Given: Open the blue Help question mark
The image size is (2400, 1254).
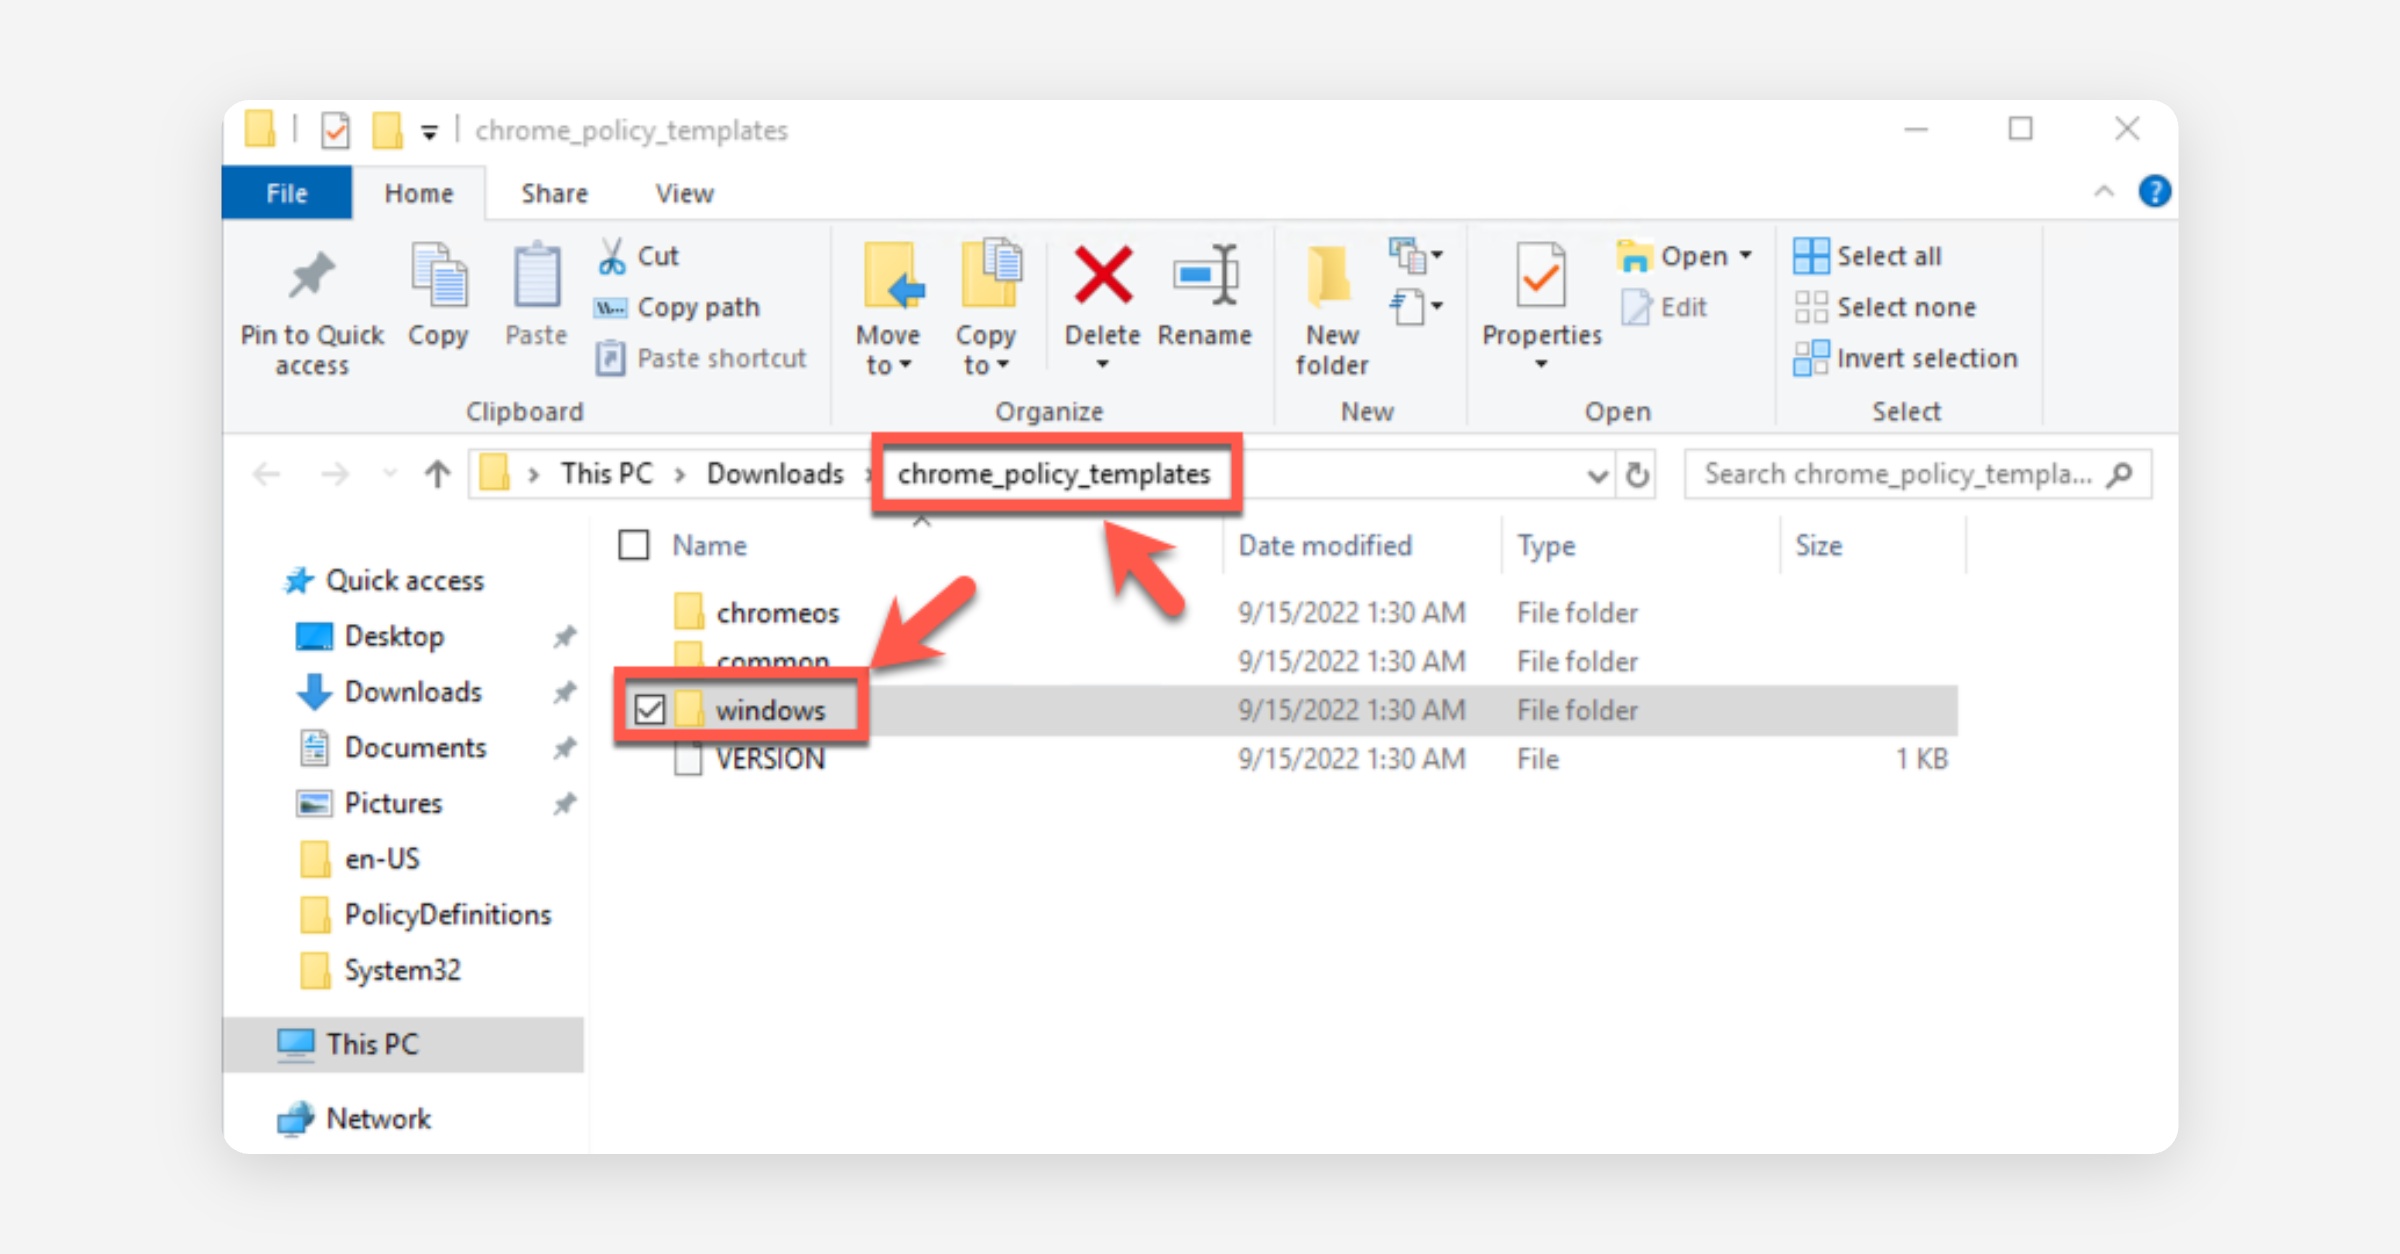Looking at the screenshot, I should (x=2154, y=191).
